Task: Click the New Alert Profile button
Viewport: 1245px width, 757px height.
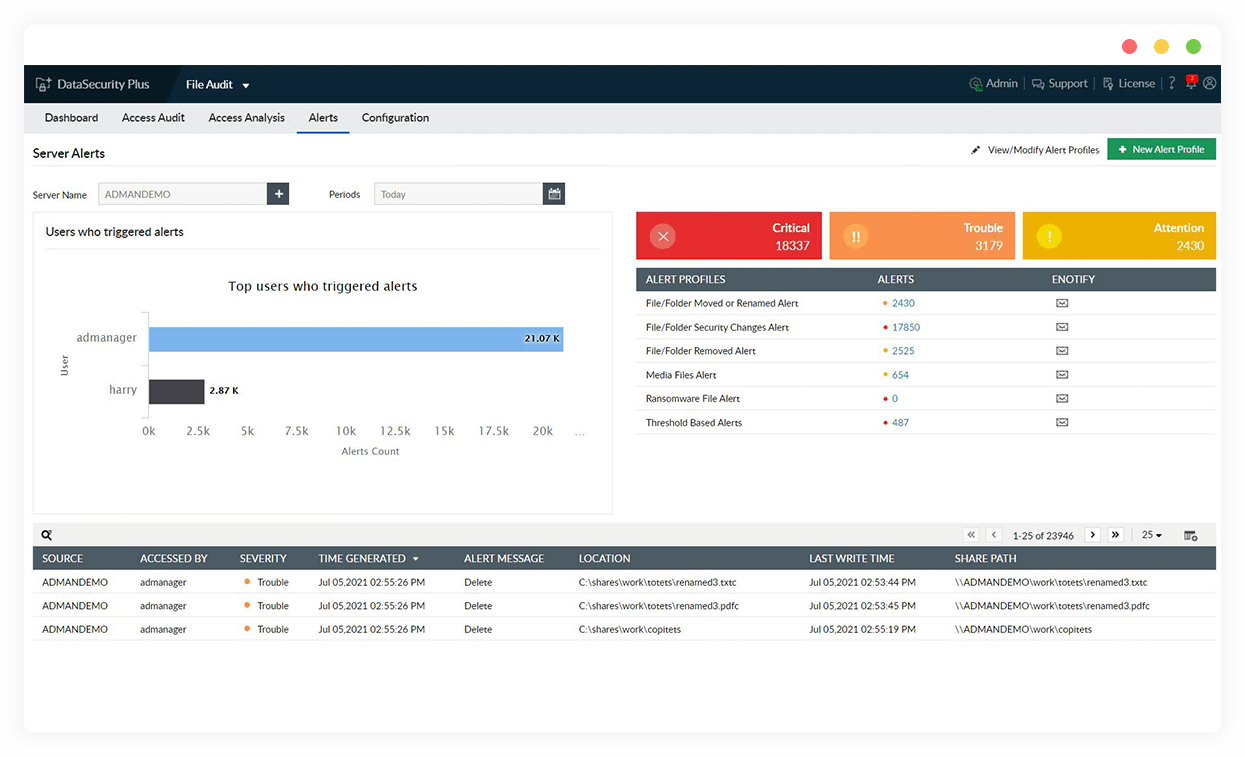Action: [x=1161, y=149]
